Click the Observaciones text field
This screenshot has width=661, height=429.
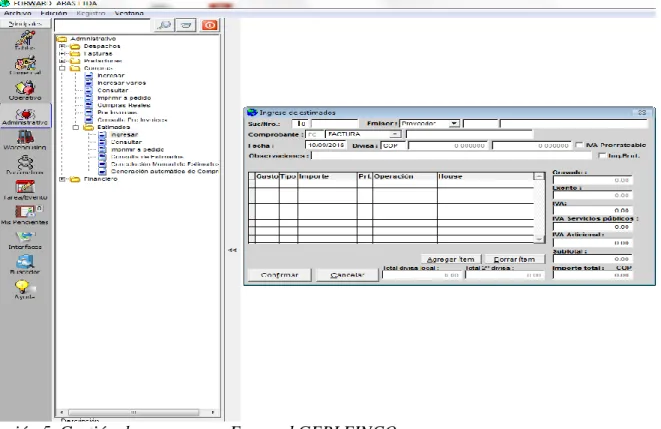(451, 156)
